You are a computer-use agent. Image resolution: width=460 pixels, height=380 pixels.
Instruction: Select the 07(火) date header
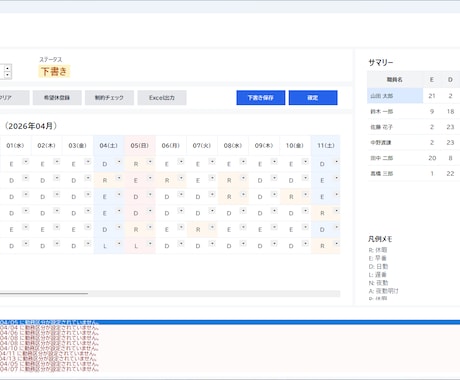(x=202, y=146)
